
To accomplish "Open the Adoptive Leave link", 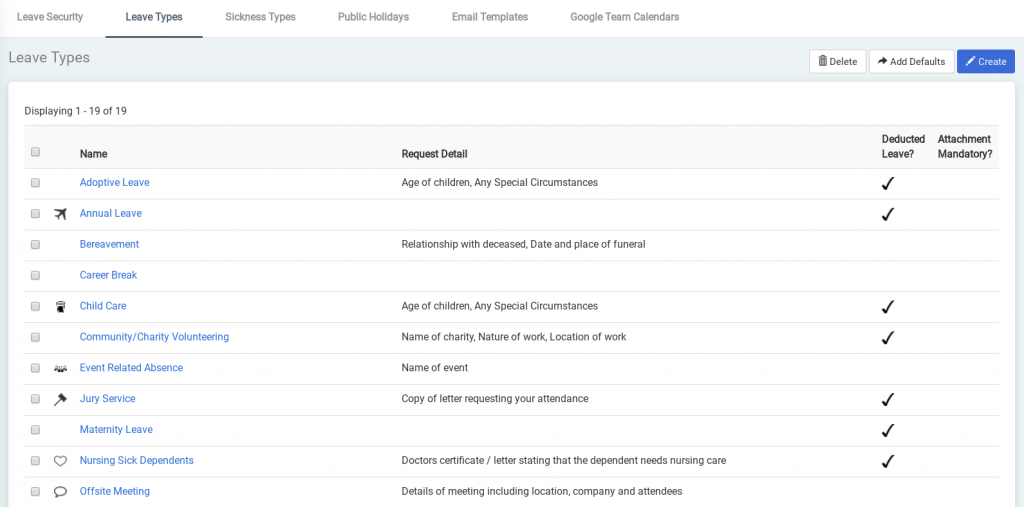I will tap(114, 183).
